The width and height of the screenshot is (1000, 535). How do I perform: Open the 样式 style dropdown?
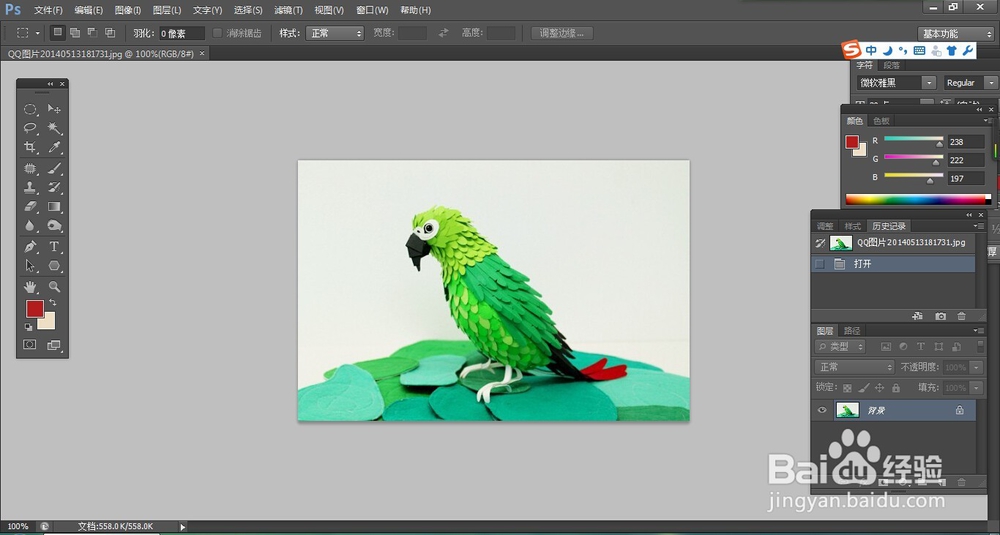tap(335, 33)
